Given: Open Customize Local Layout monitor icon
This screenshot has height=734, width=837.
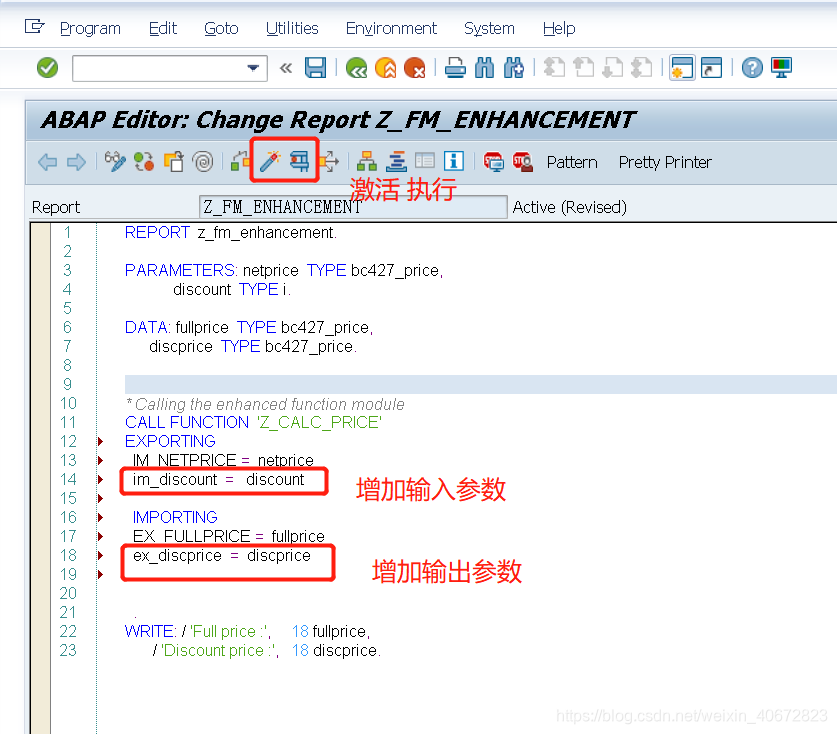Looking at the screenshot, I should click(781, 68).
